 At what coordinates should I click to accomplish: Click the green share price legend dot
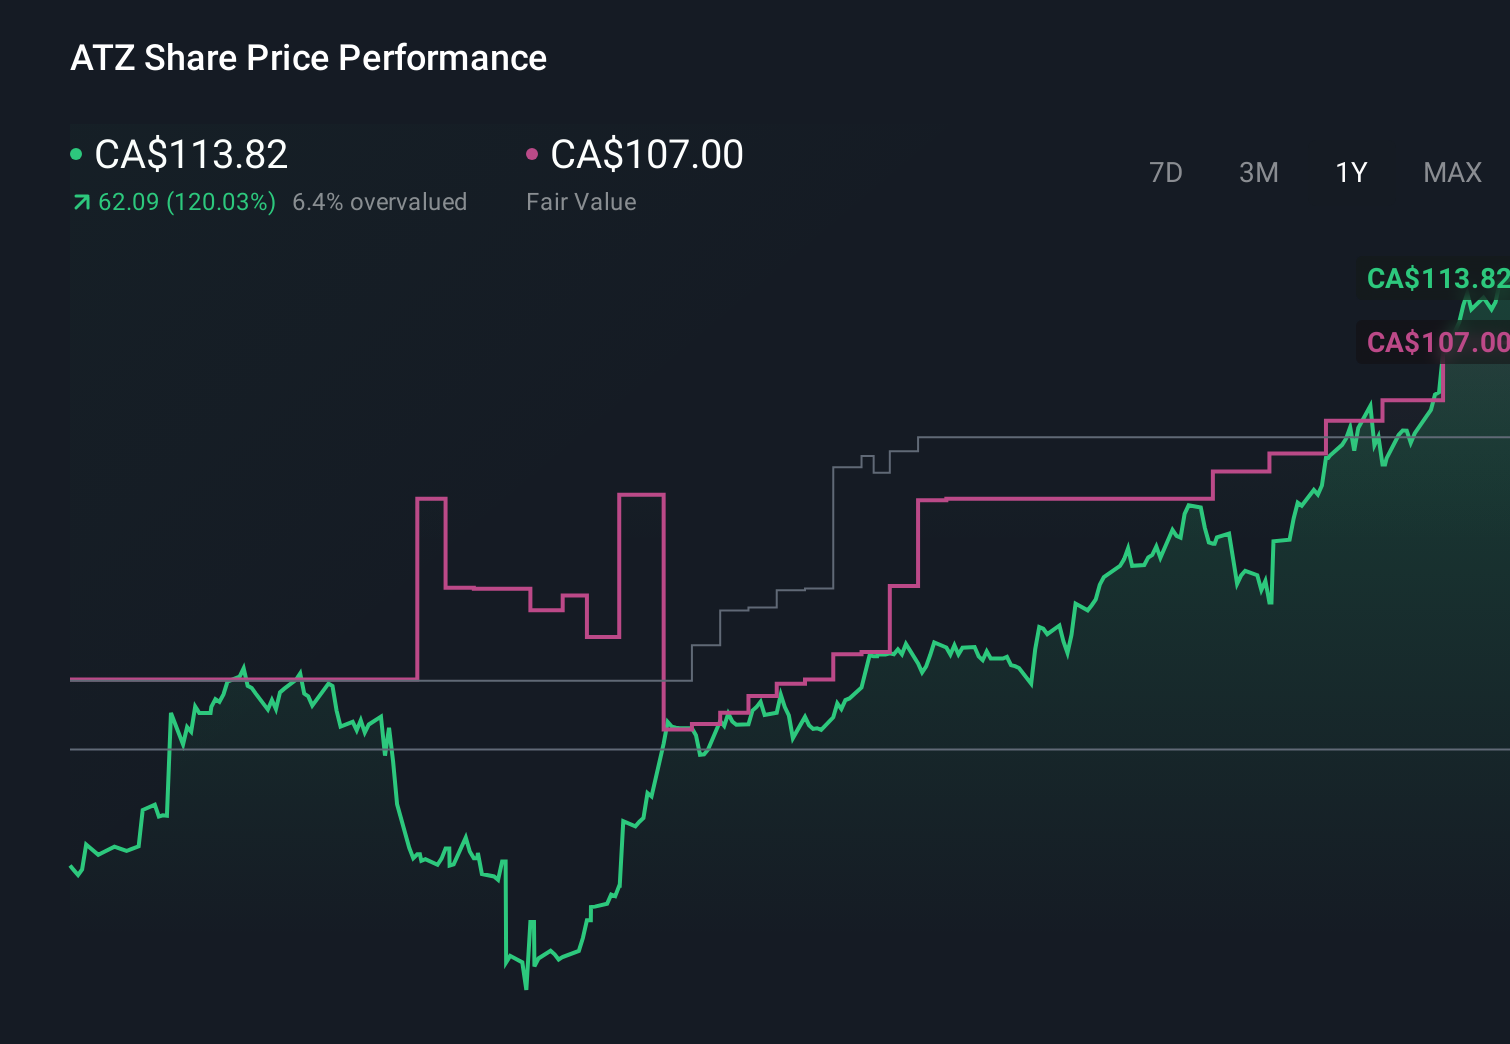(x=76, y=152)
